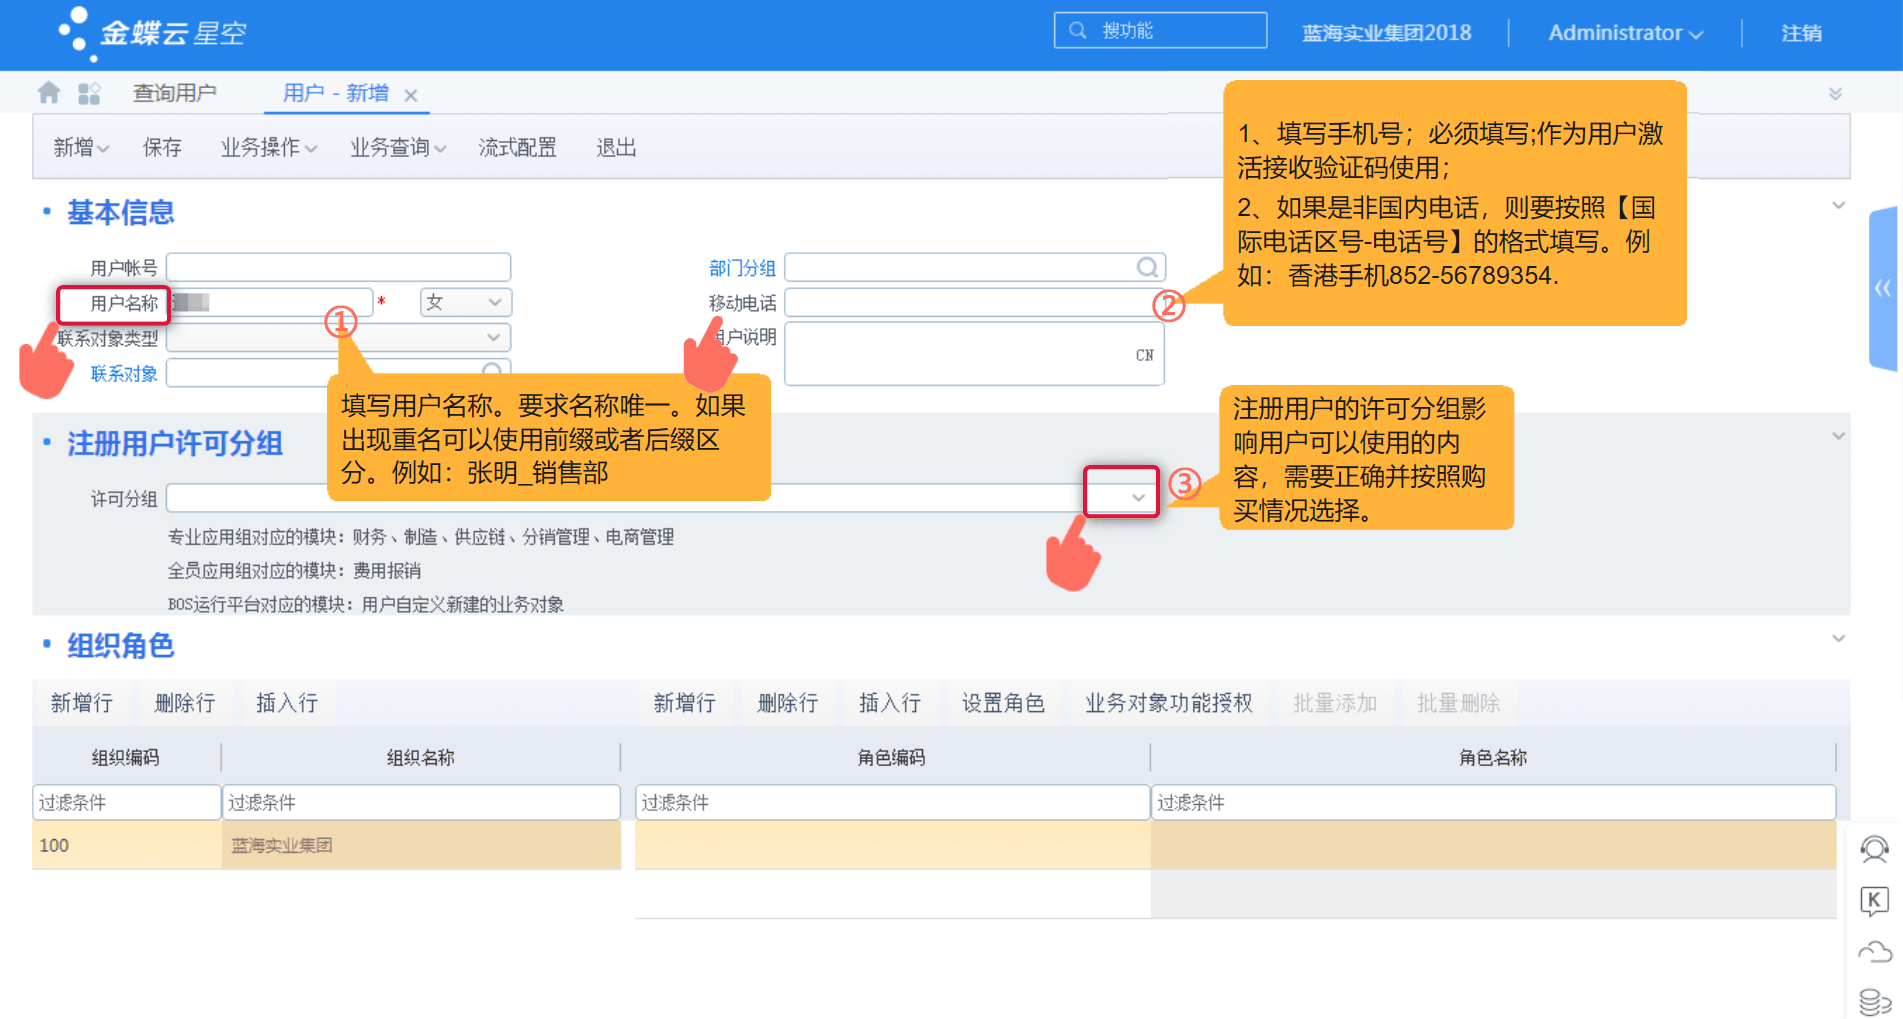
Task: Open the 联系对象 lookup magnifier
Action: coord(491,372)
